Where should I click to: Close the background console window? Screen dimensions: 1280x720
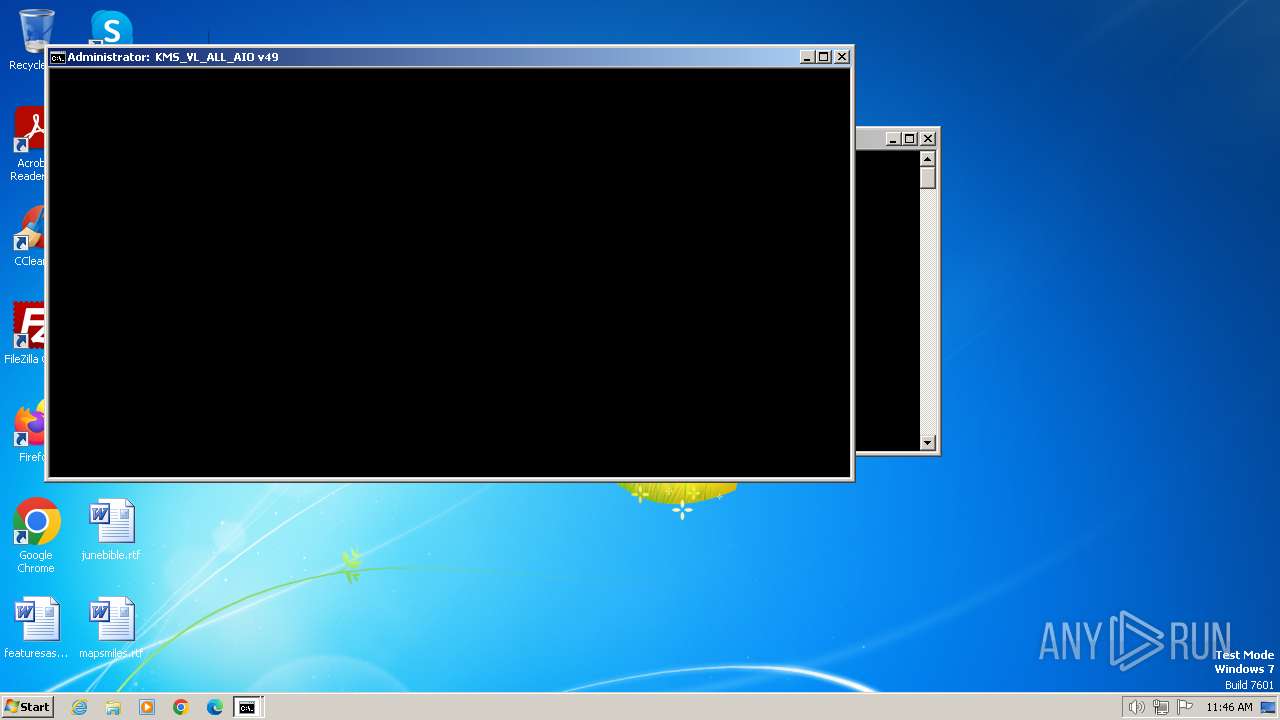coord(928,139)
